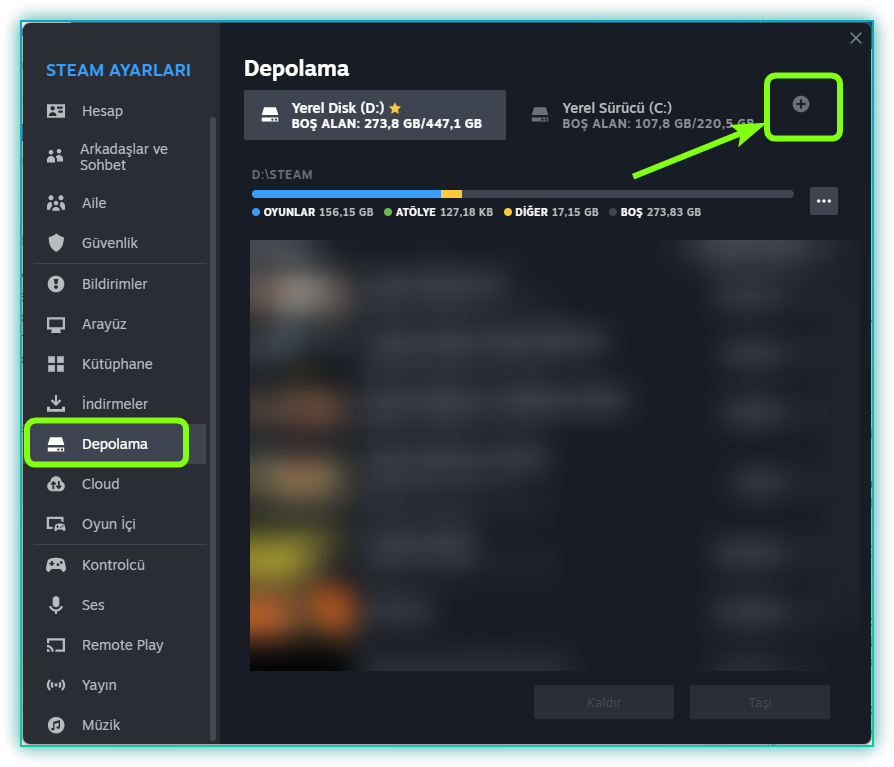Click the default-drive star next to Yerel Disk (D:)
894x767 pixels.
pos(395,108)
